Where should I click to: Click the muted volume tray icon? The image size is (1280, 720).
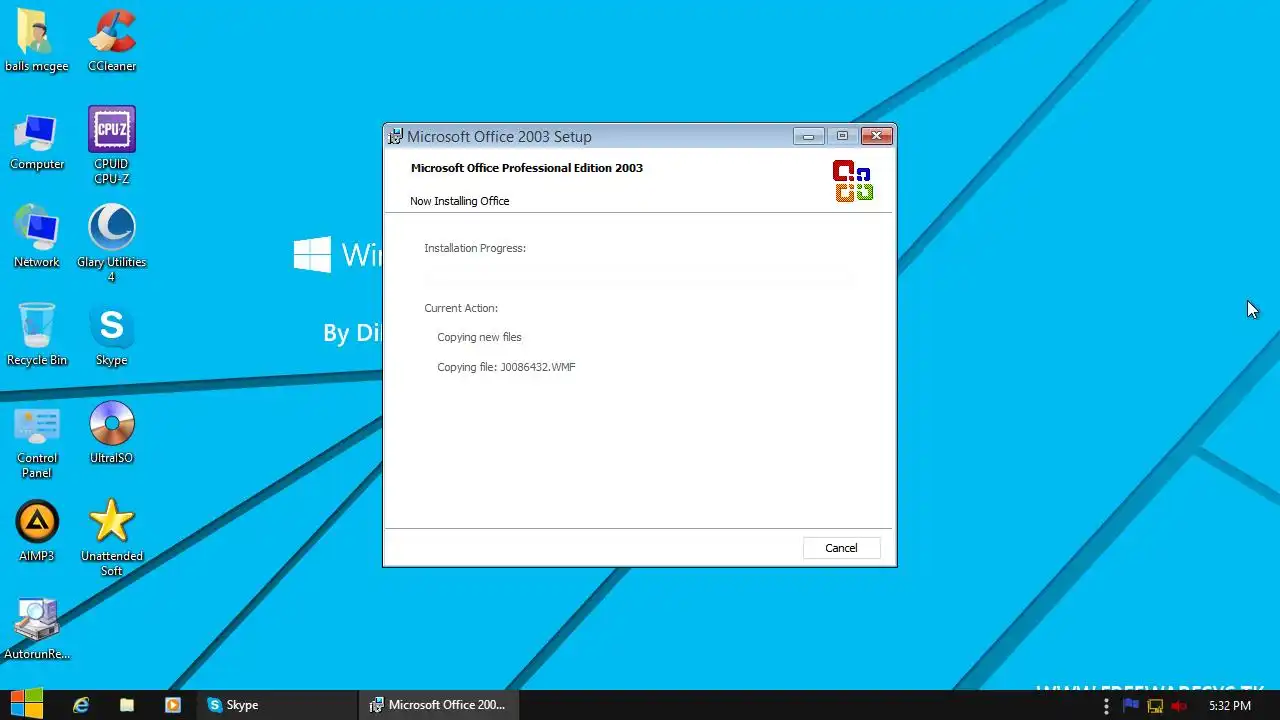1179,705
